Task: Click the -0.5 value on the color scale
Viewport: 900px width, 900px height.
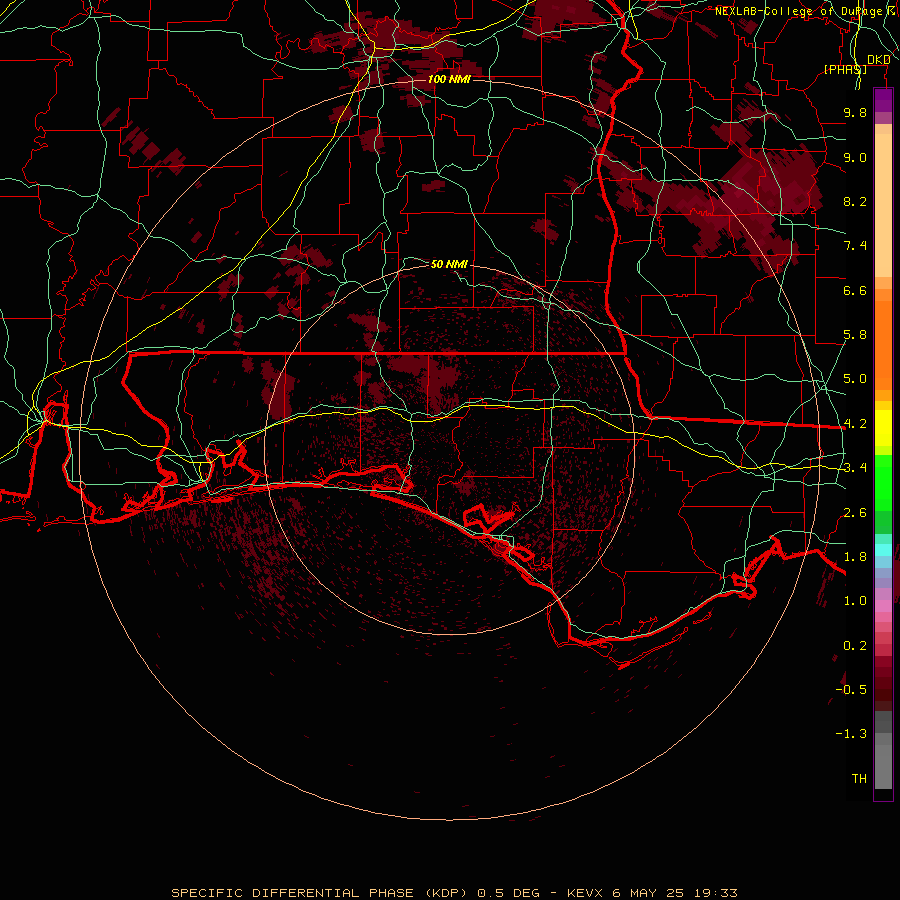Action: pyautogui.click(x=851, y=689)
